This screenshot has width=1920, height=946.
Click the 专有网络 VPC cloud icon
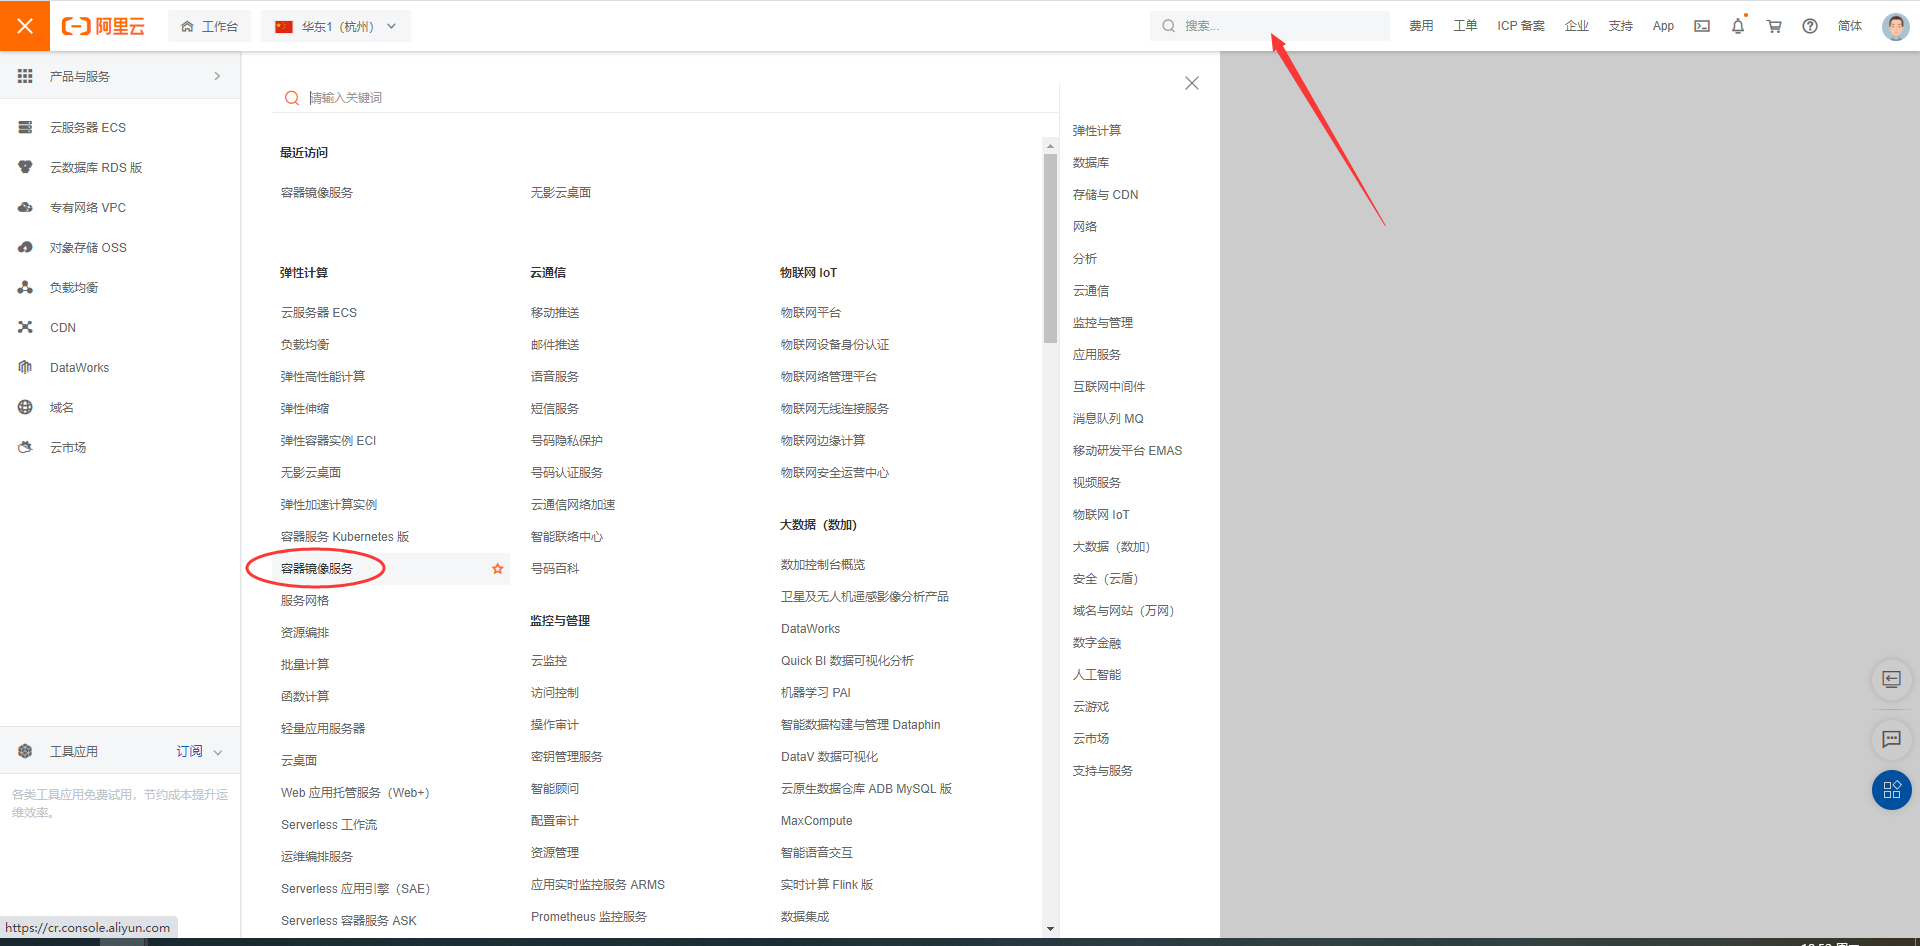(x=25, y=207)
